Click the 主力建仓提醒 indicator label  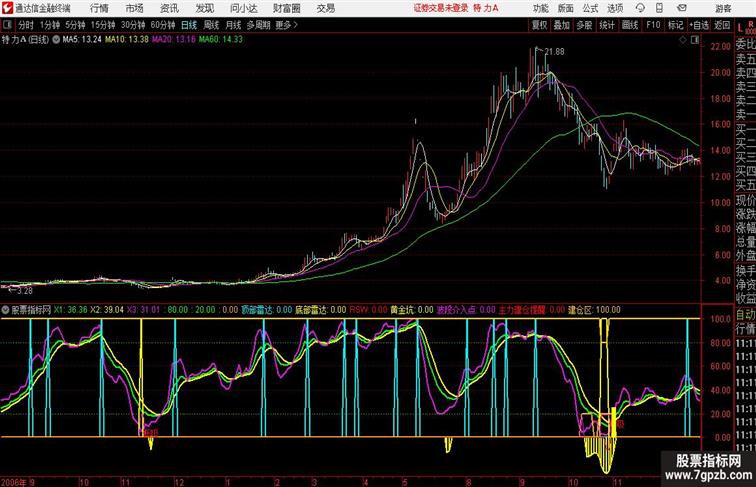pos(522,310)
